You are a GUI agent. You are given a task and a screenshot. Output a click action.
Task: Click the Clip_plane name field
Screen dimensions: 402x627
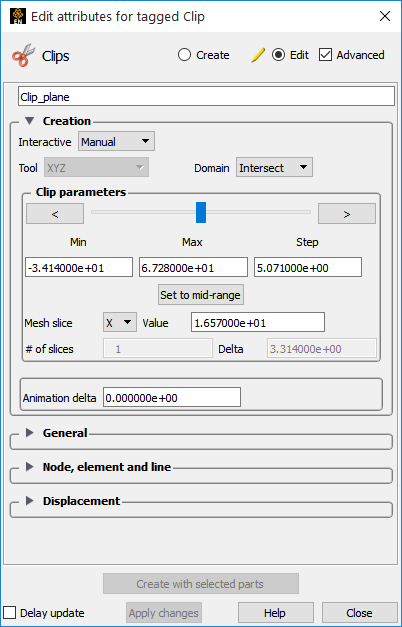(206, 97)
